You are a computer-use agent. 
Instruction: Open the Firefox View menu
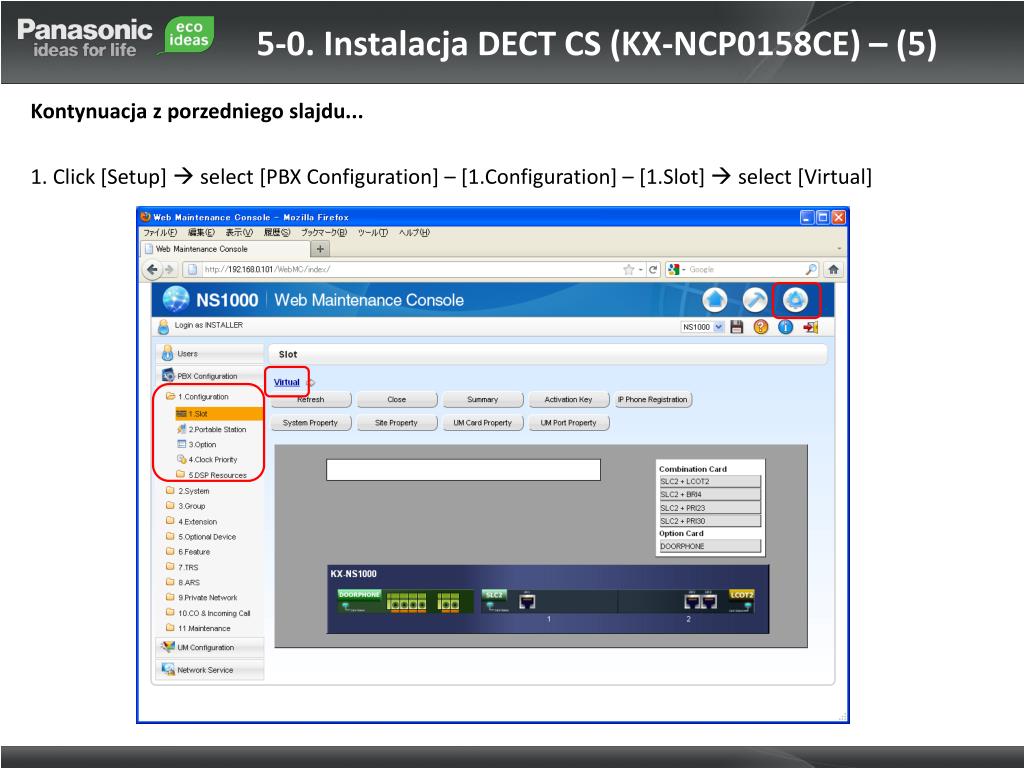coord(239,232)
